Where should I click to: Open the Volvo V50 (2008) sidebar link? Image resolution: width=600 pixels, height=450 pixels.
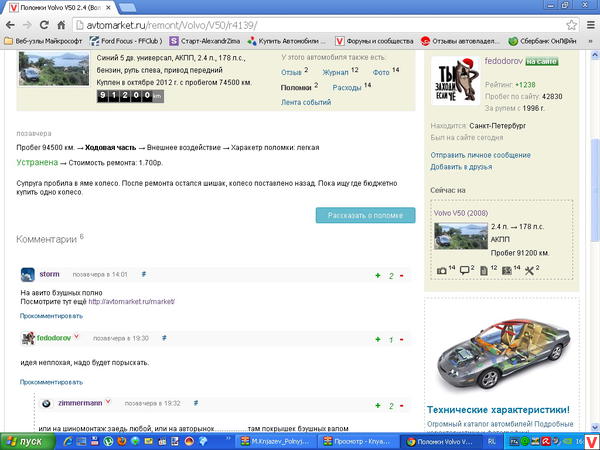(460, 213)
